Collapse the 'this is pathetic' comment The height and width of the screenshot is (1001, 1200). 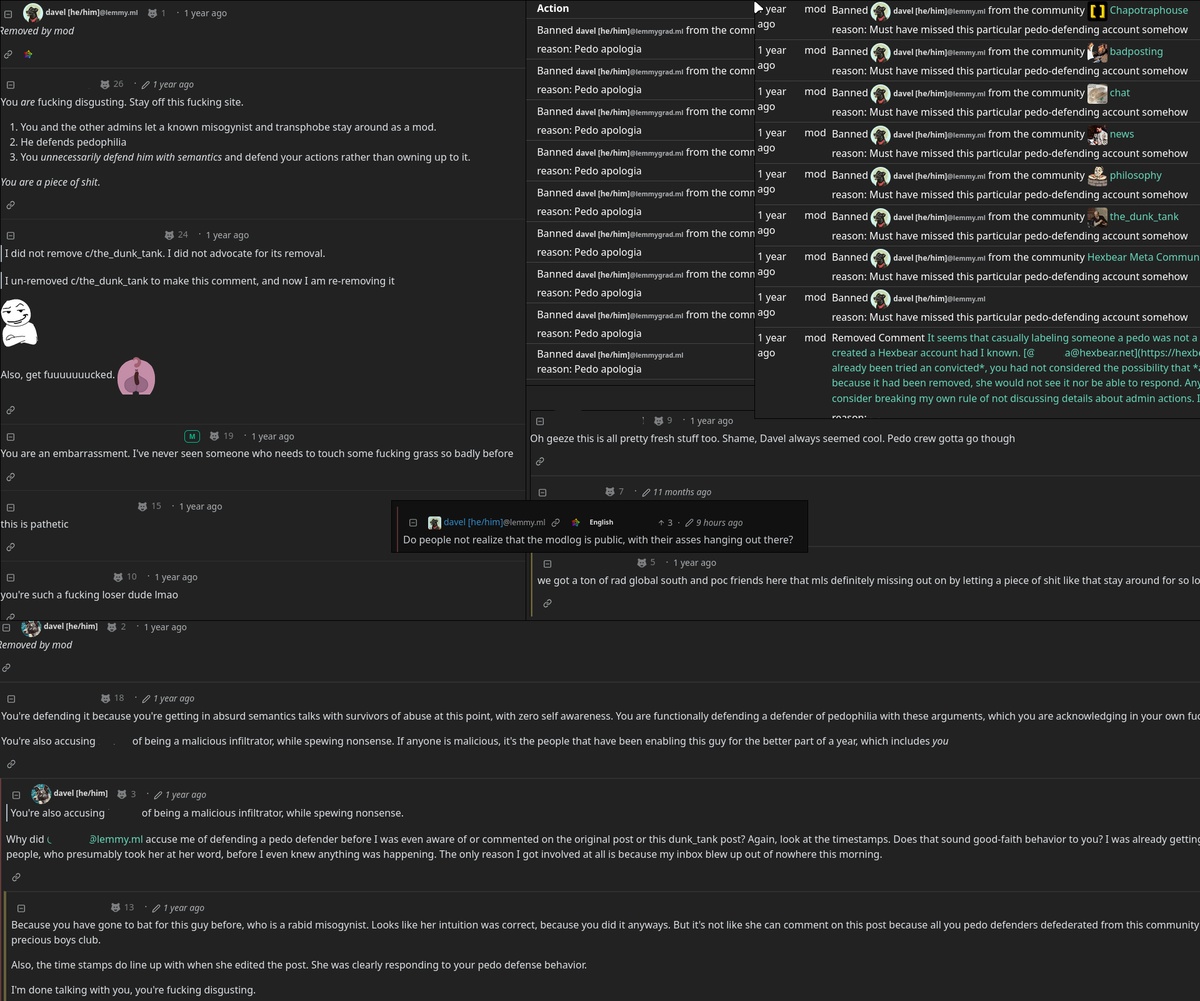(10, 507)
